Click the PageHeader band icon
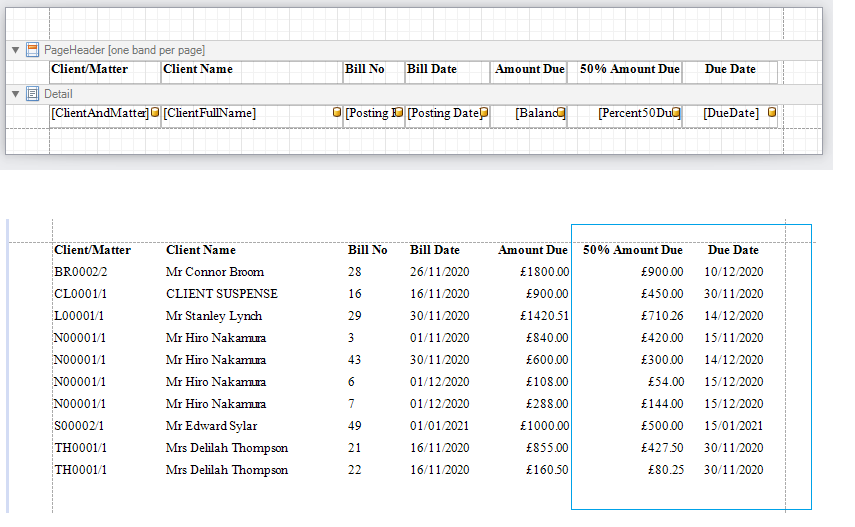This screenshot has width=855, height=527. pyautogui.click(x=33, y=50)
